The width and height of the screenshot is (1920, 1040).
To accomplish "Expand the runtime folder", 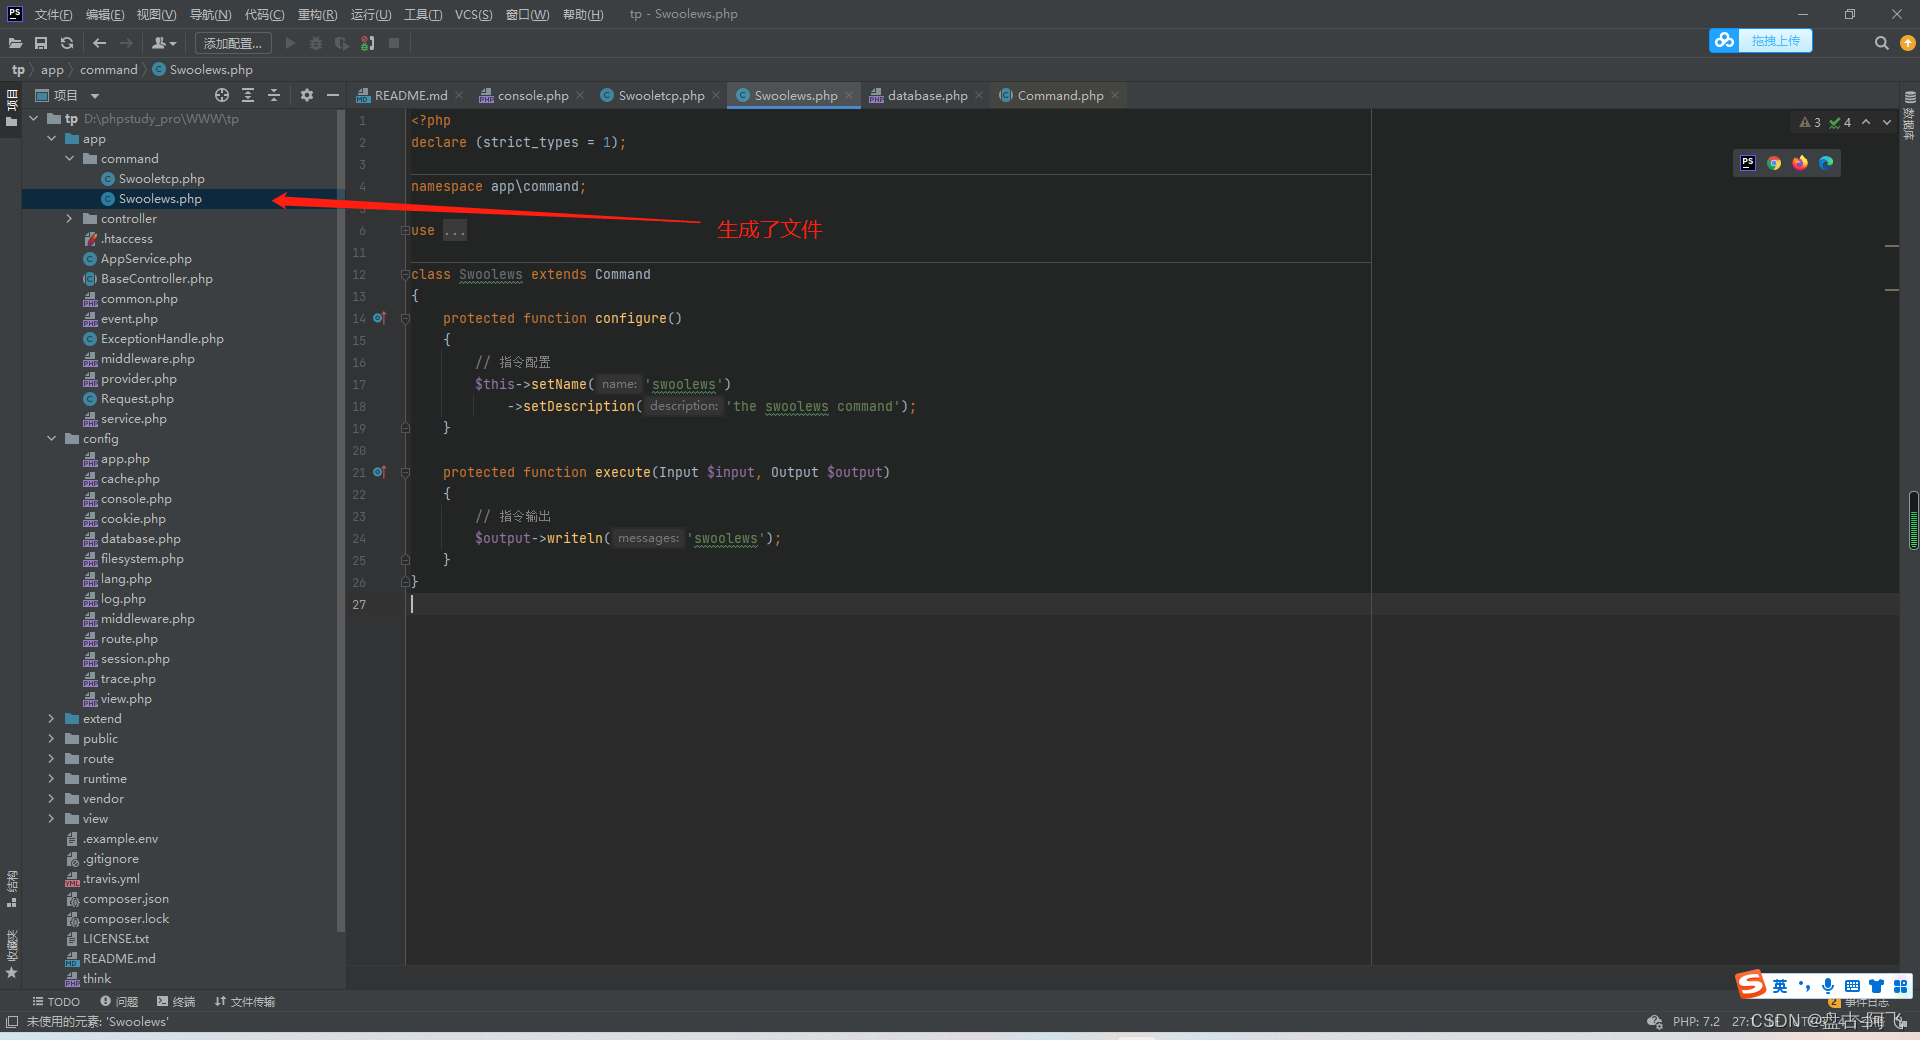I will pos(51,778).
